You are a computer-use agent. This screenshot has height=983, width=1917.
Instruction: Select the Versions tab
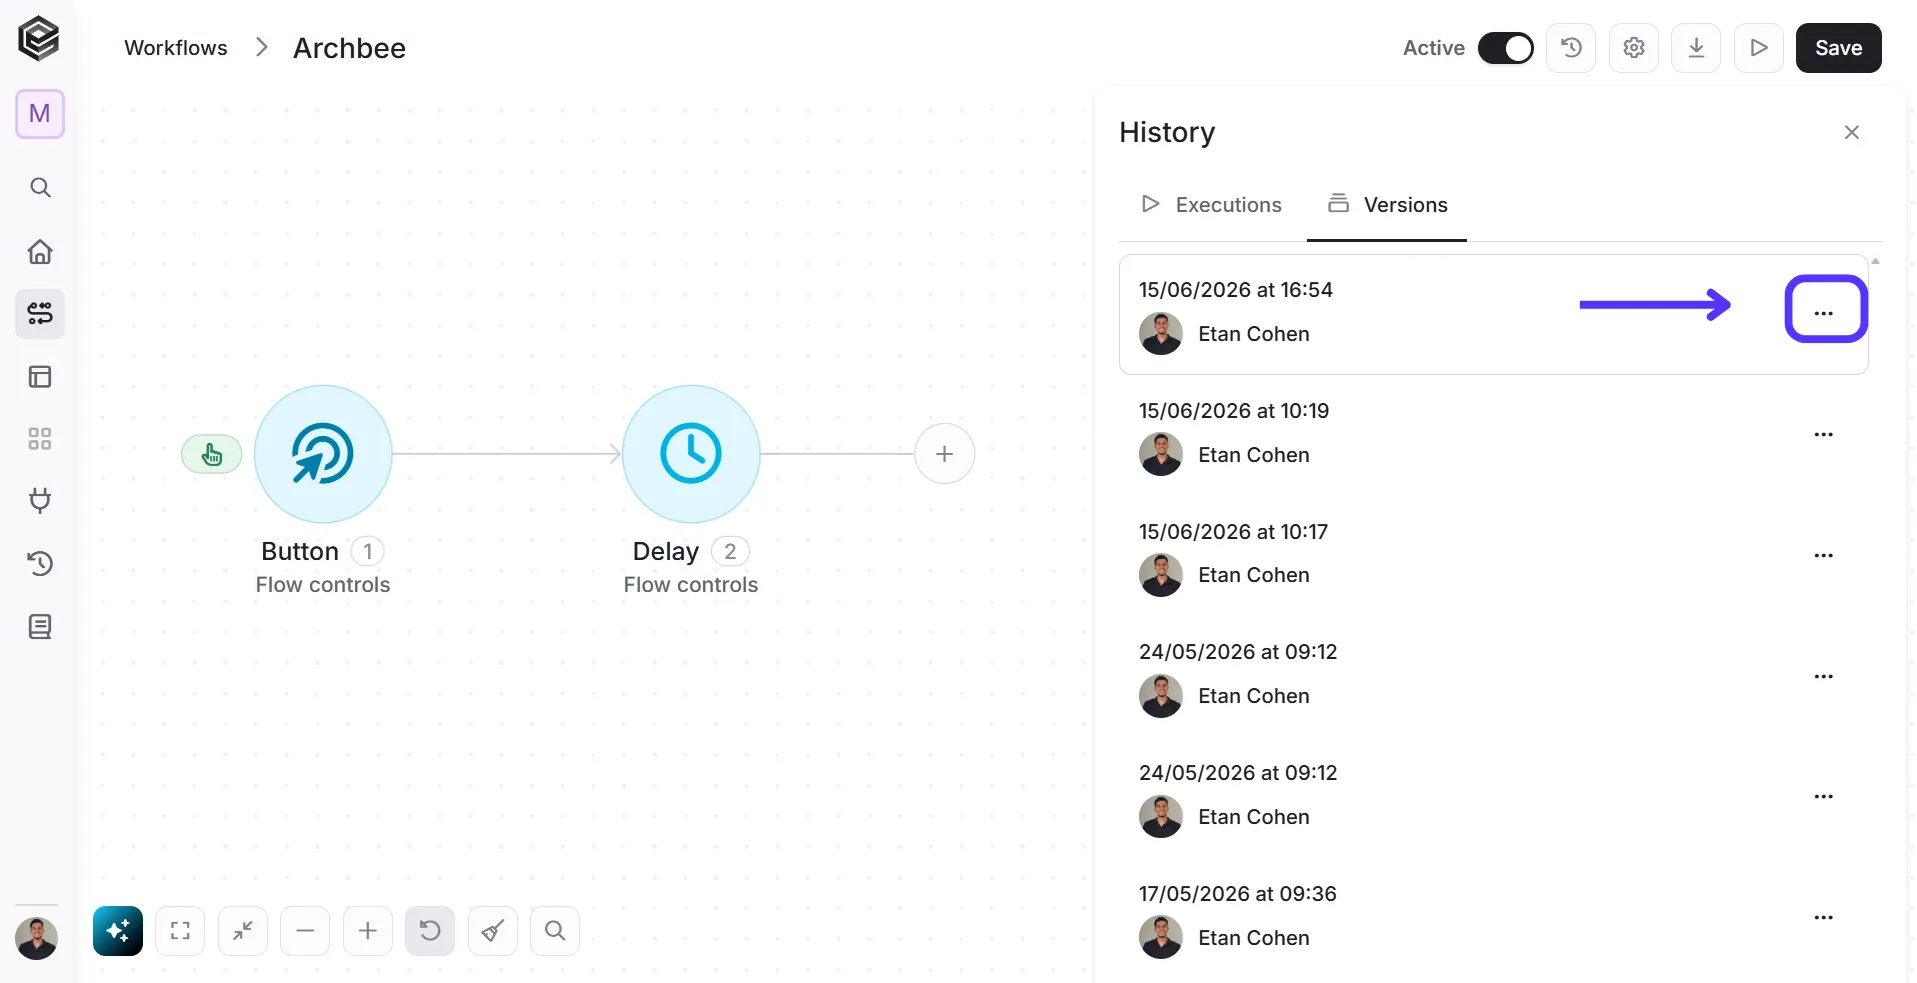pyautogui.click(x=1387, y=205)
